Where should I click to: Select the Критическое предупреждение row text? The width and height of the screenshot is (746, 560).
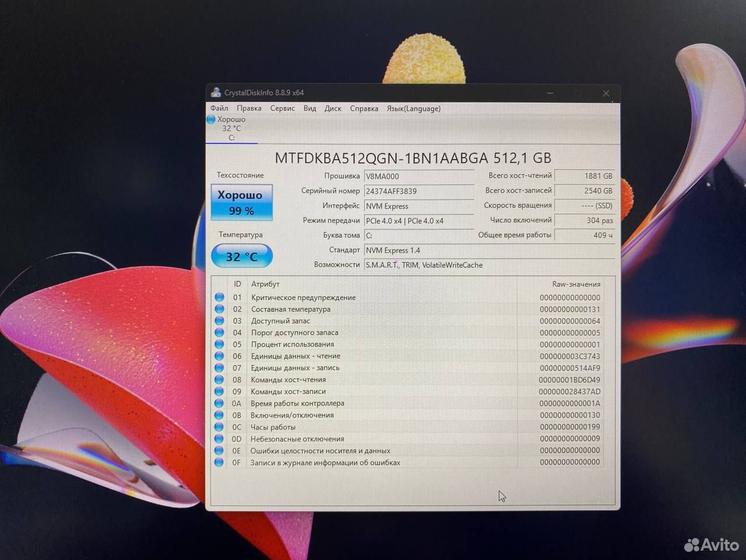[x=303, y=297]
